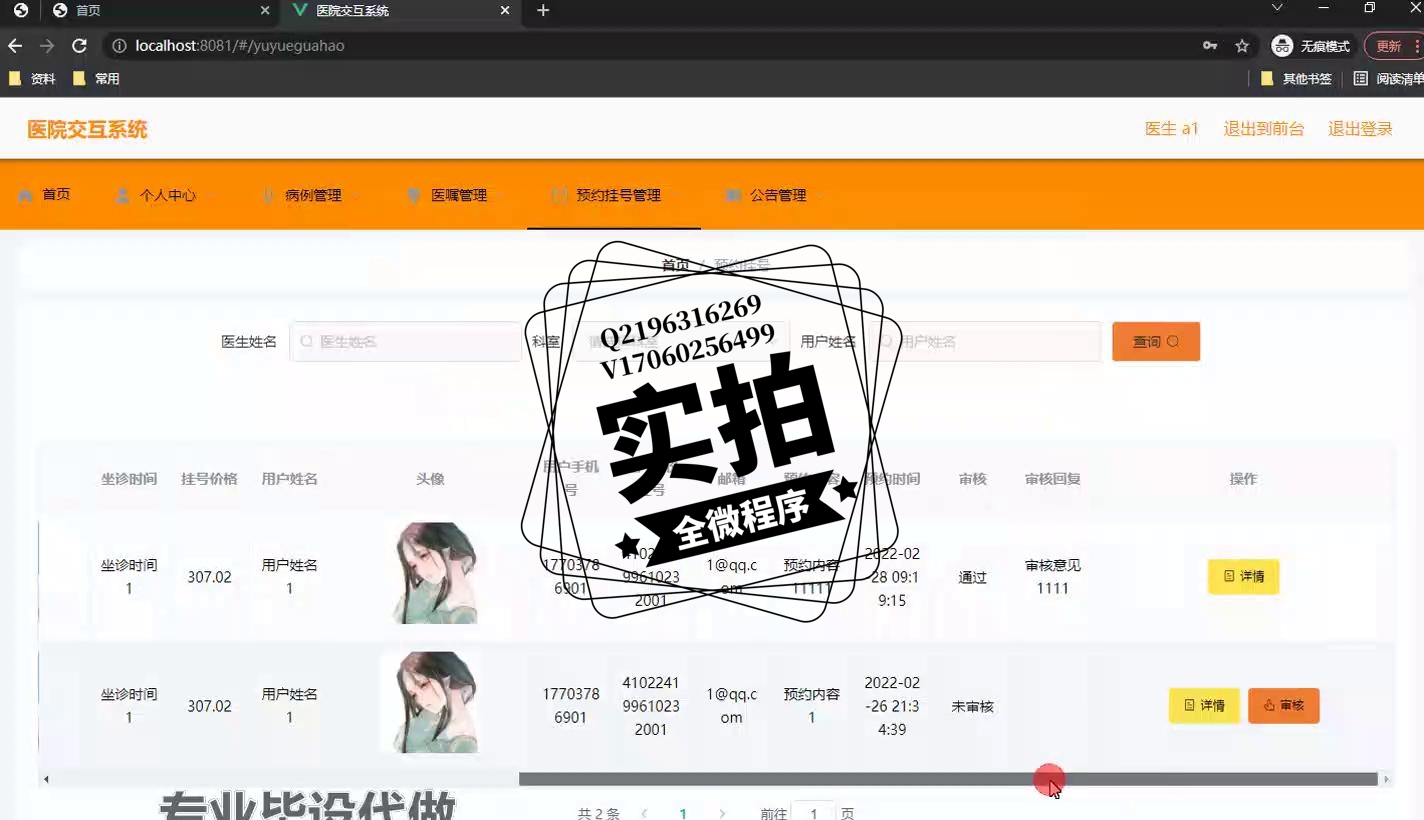Click the 头像 column header
This screenshot has width=1424, height=820.
430,479
